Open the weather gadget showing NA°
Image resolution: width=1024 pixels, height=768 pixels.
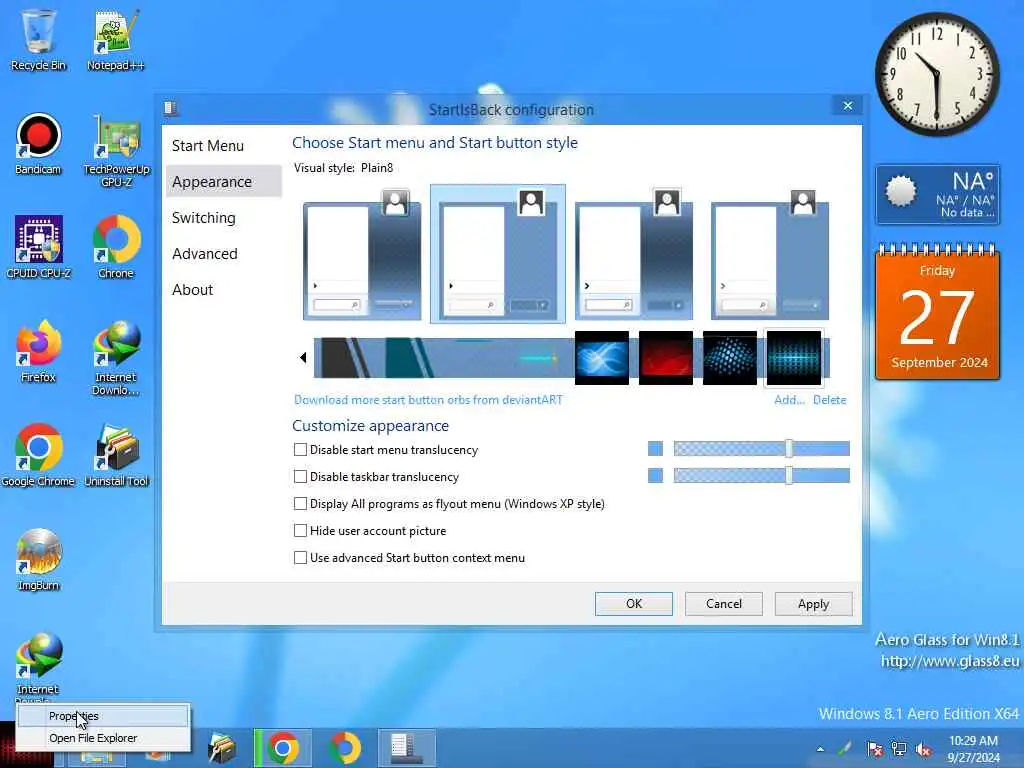[937, 195]
